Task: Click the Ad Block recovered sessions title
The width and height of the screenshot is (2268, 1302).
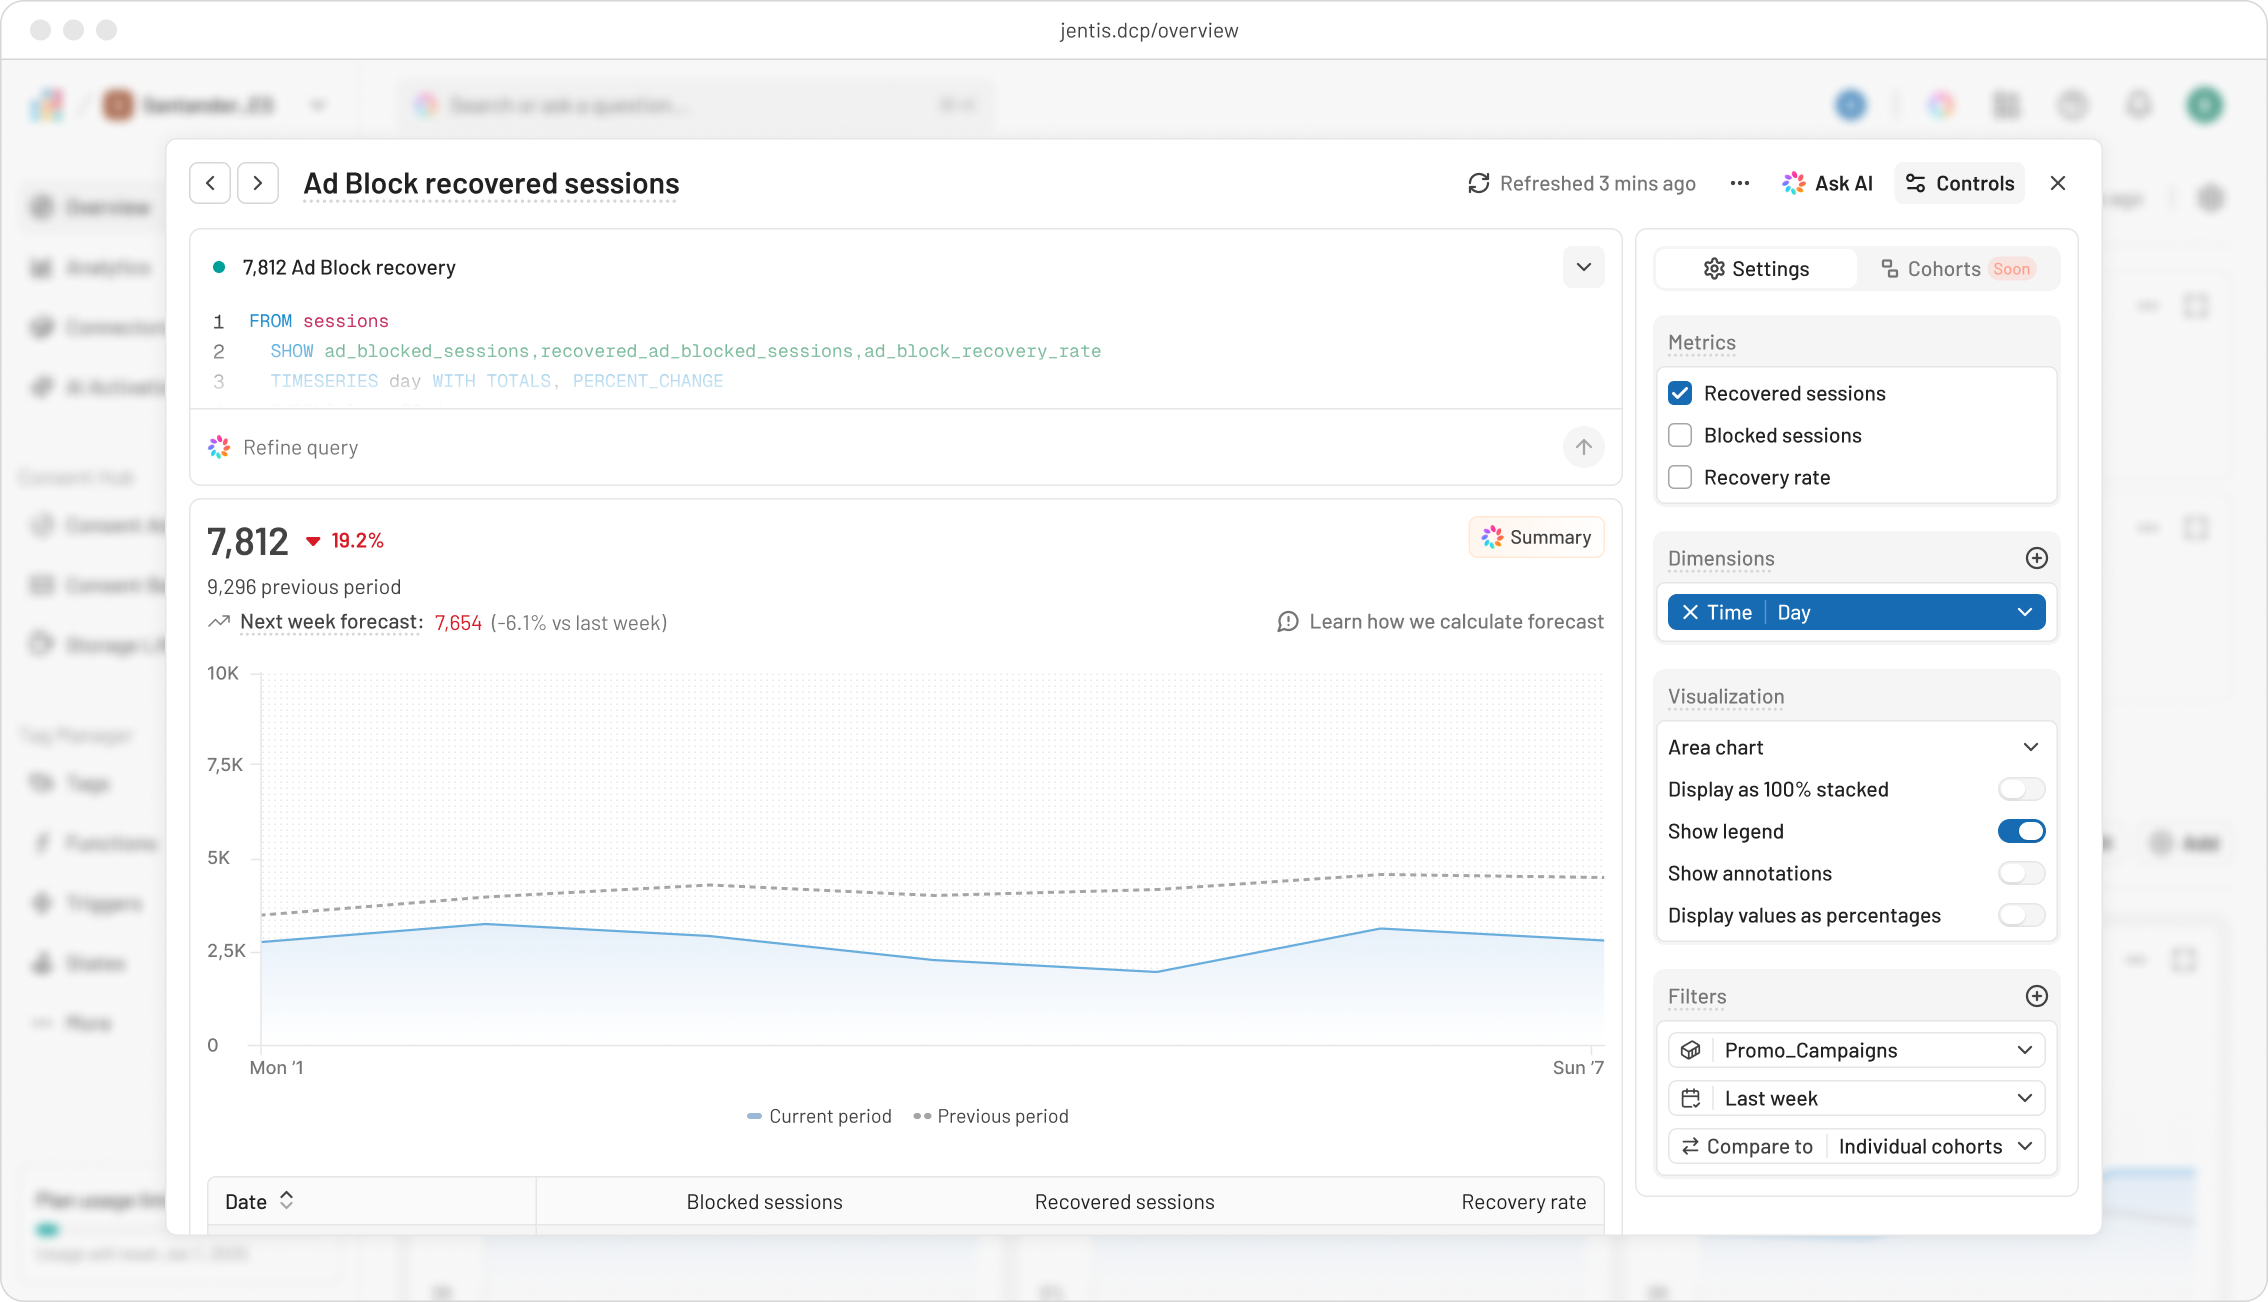Action: coord(491,184)
